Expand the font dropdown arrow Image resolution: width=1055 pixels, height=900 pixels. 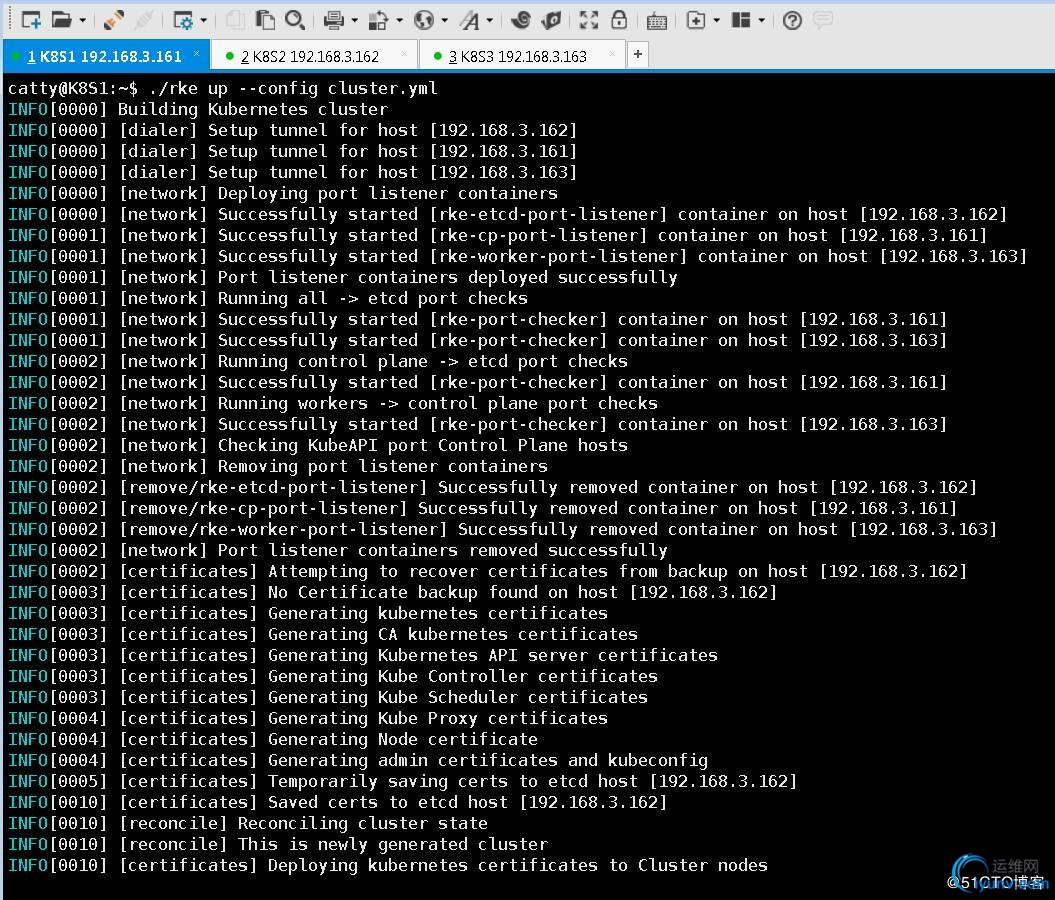(489, 20)
